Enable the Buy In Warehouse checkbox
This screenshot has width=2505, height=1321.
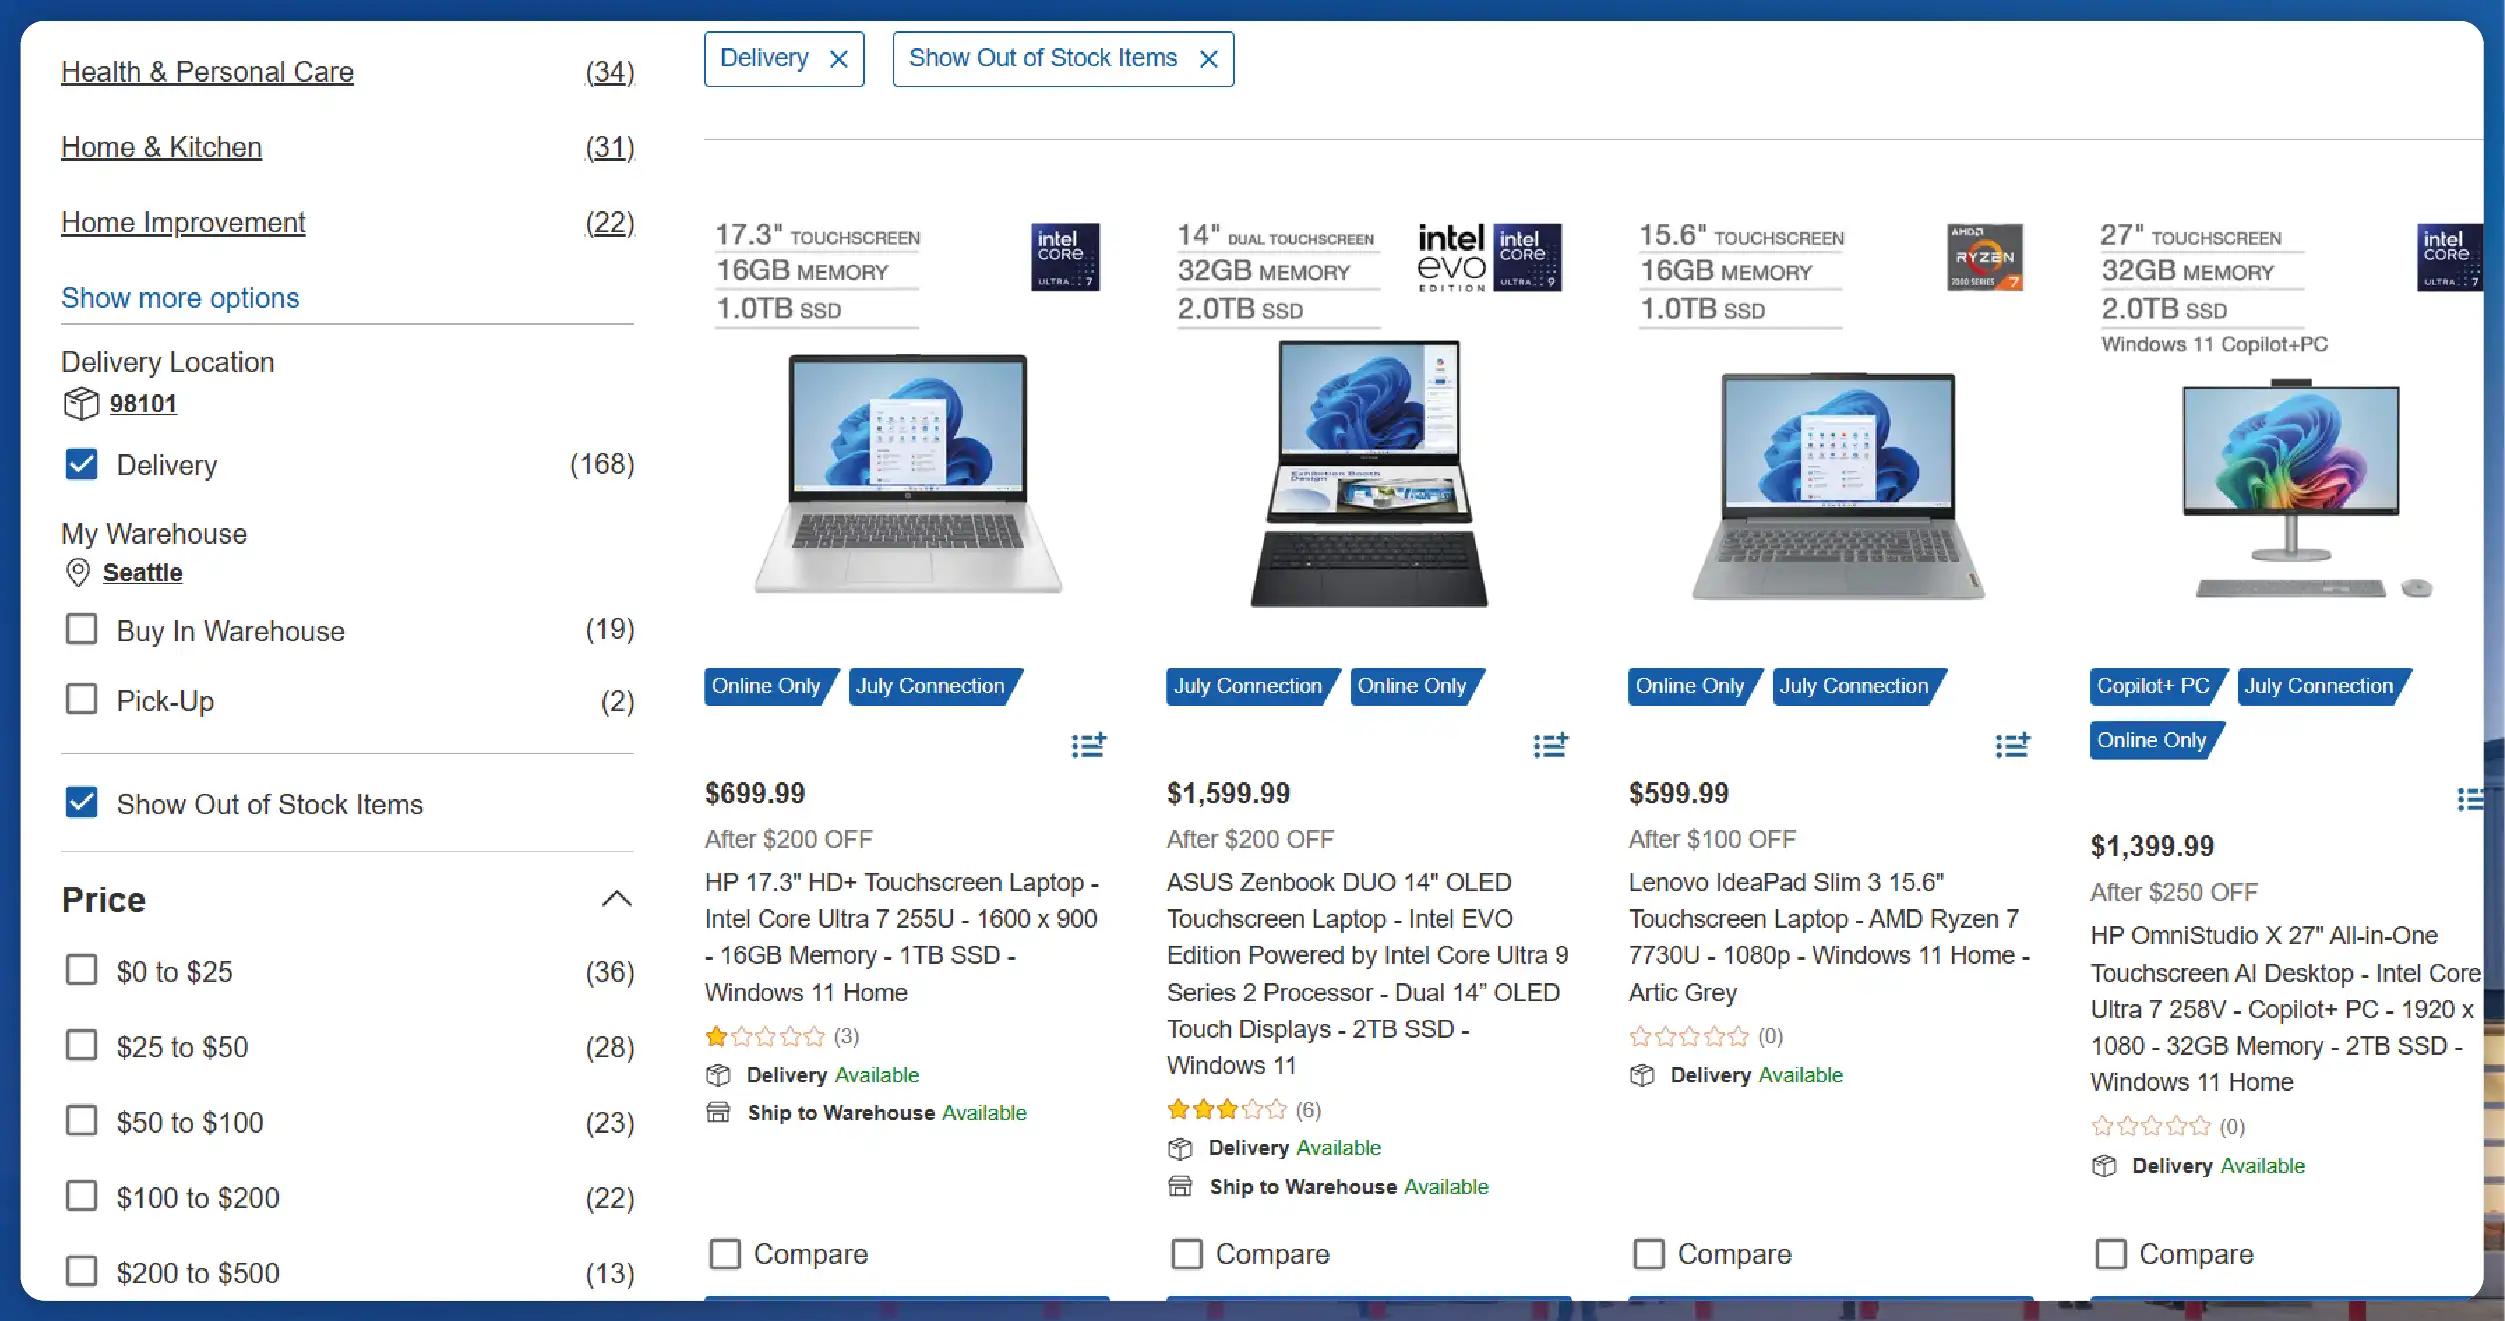[81, 630]
